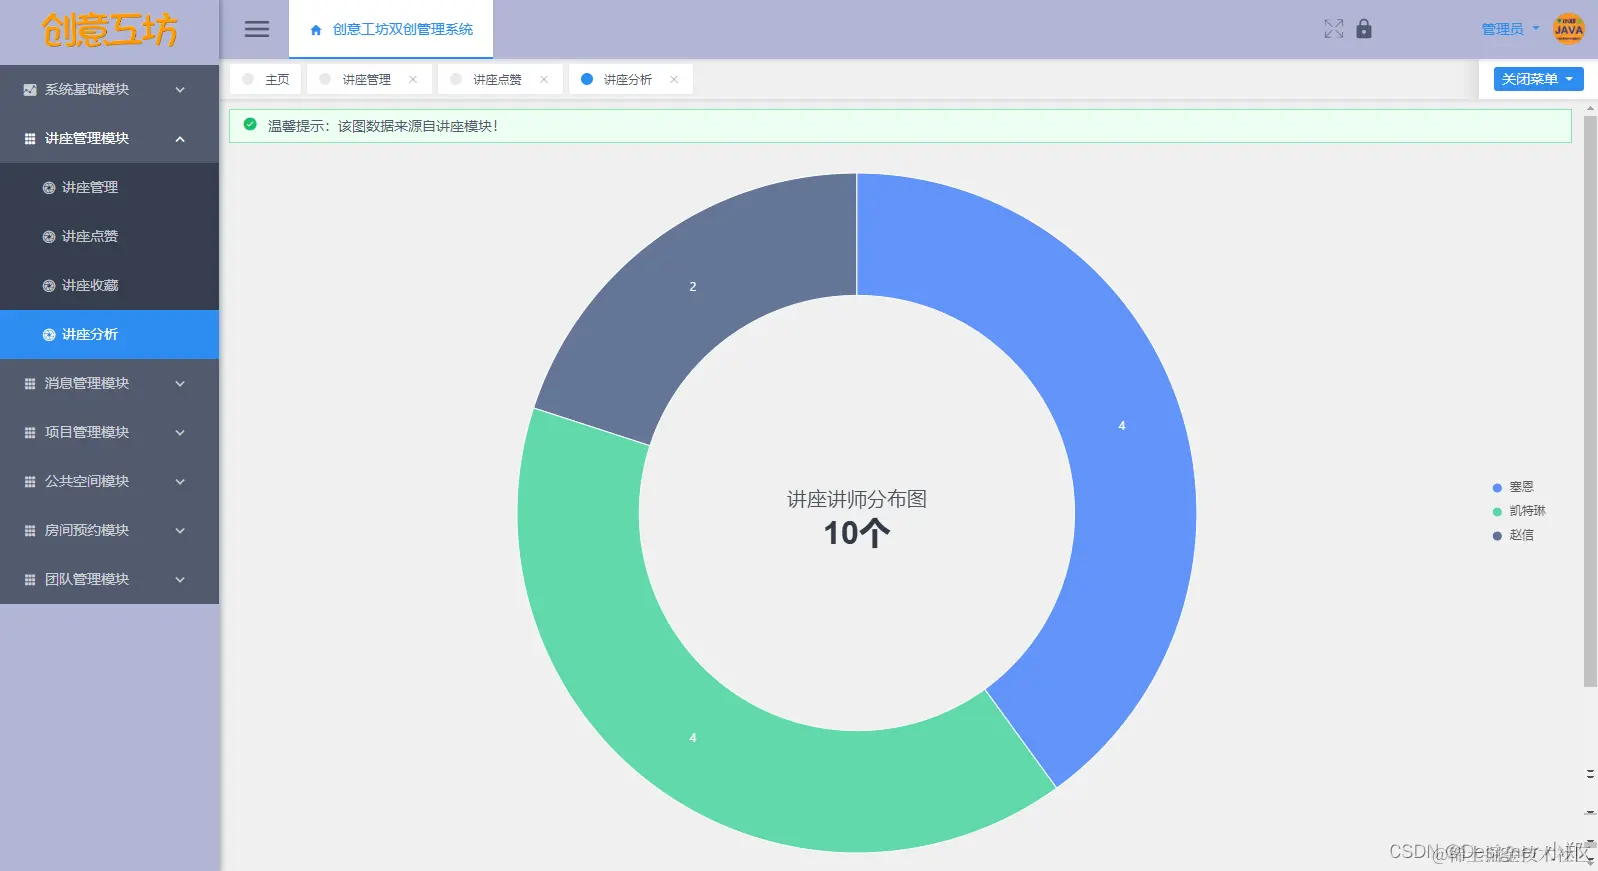Click the blue donut segment for 塞恩

click(x=1122, y=426)
